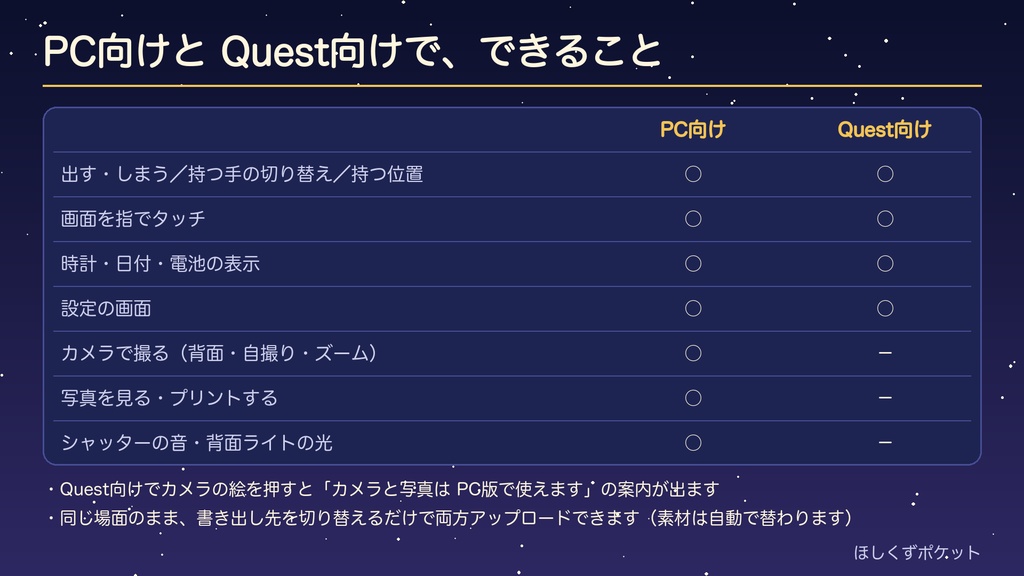The height and width of the screenshot is (576, 1024).
Task: Click the Quest circle for 画面を指でタッチ
Action: tap(885, 219)
